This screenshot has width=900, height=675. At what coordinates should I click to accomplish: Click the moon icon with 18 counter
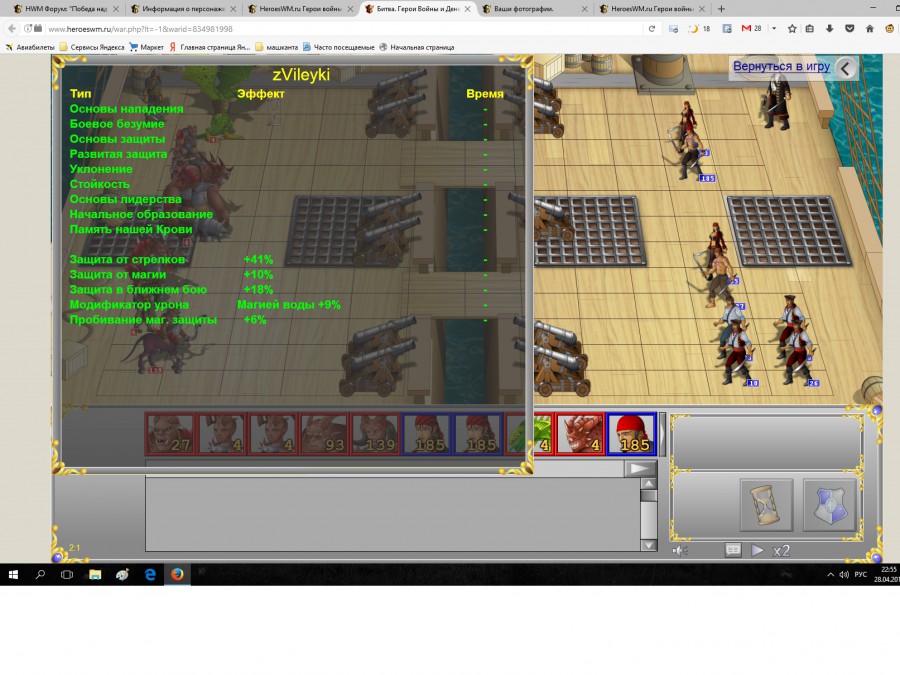tap(698, 29)
